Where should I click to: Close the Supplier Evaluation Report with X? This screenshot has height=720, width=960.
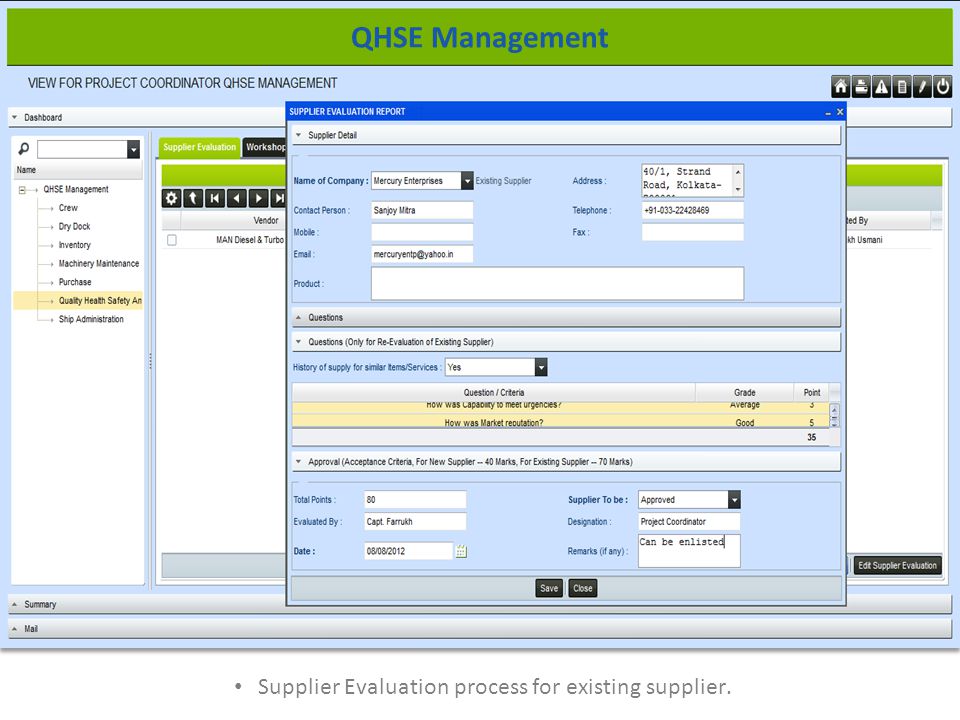pyautogui.click(x=840, y=112)
